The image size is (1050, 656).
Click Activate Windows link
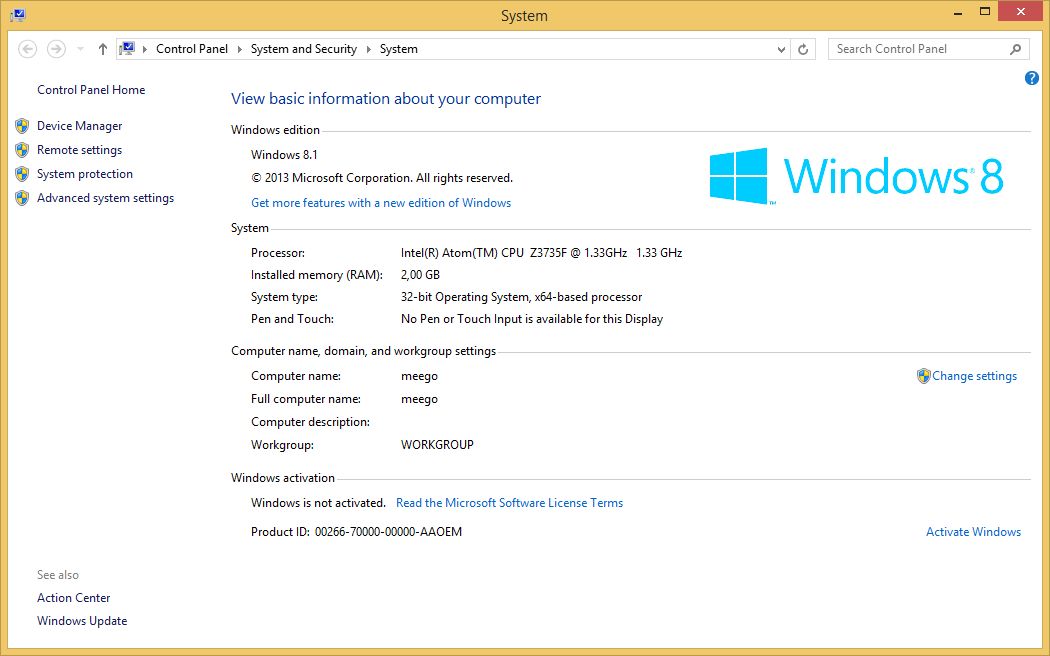pos(973,532)
